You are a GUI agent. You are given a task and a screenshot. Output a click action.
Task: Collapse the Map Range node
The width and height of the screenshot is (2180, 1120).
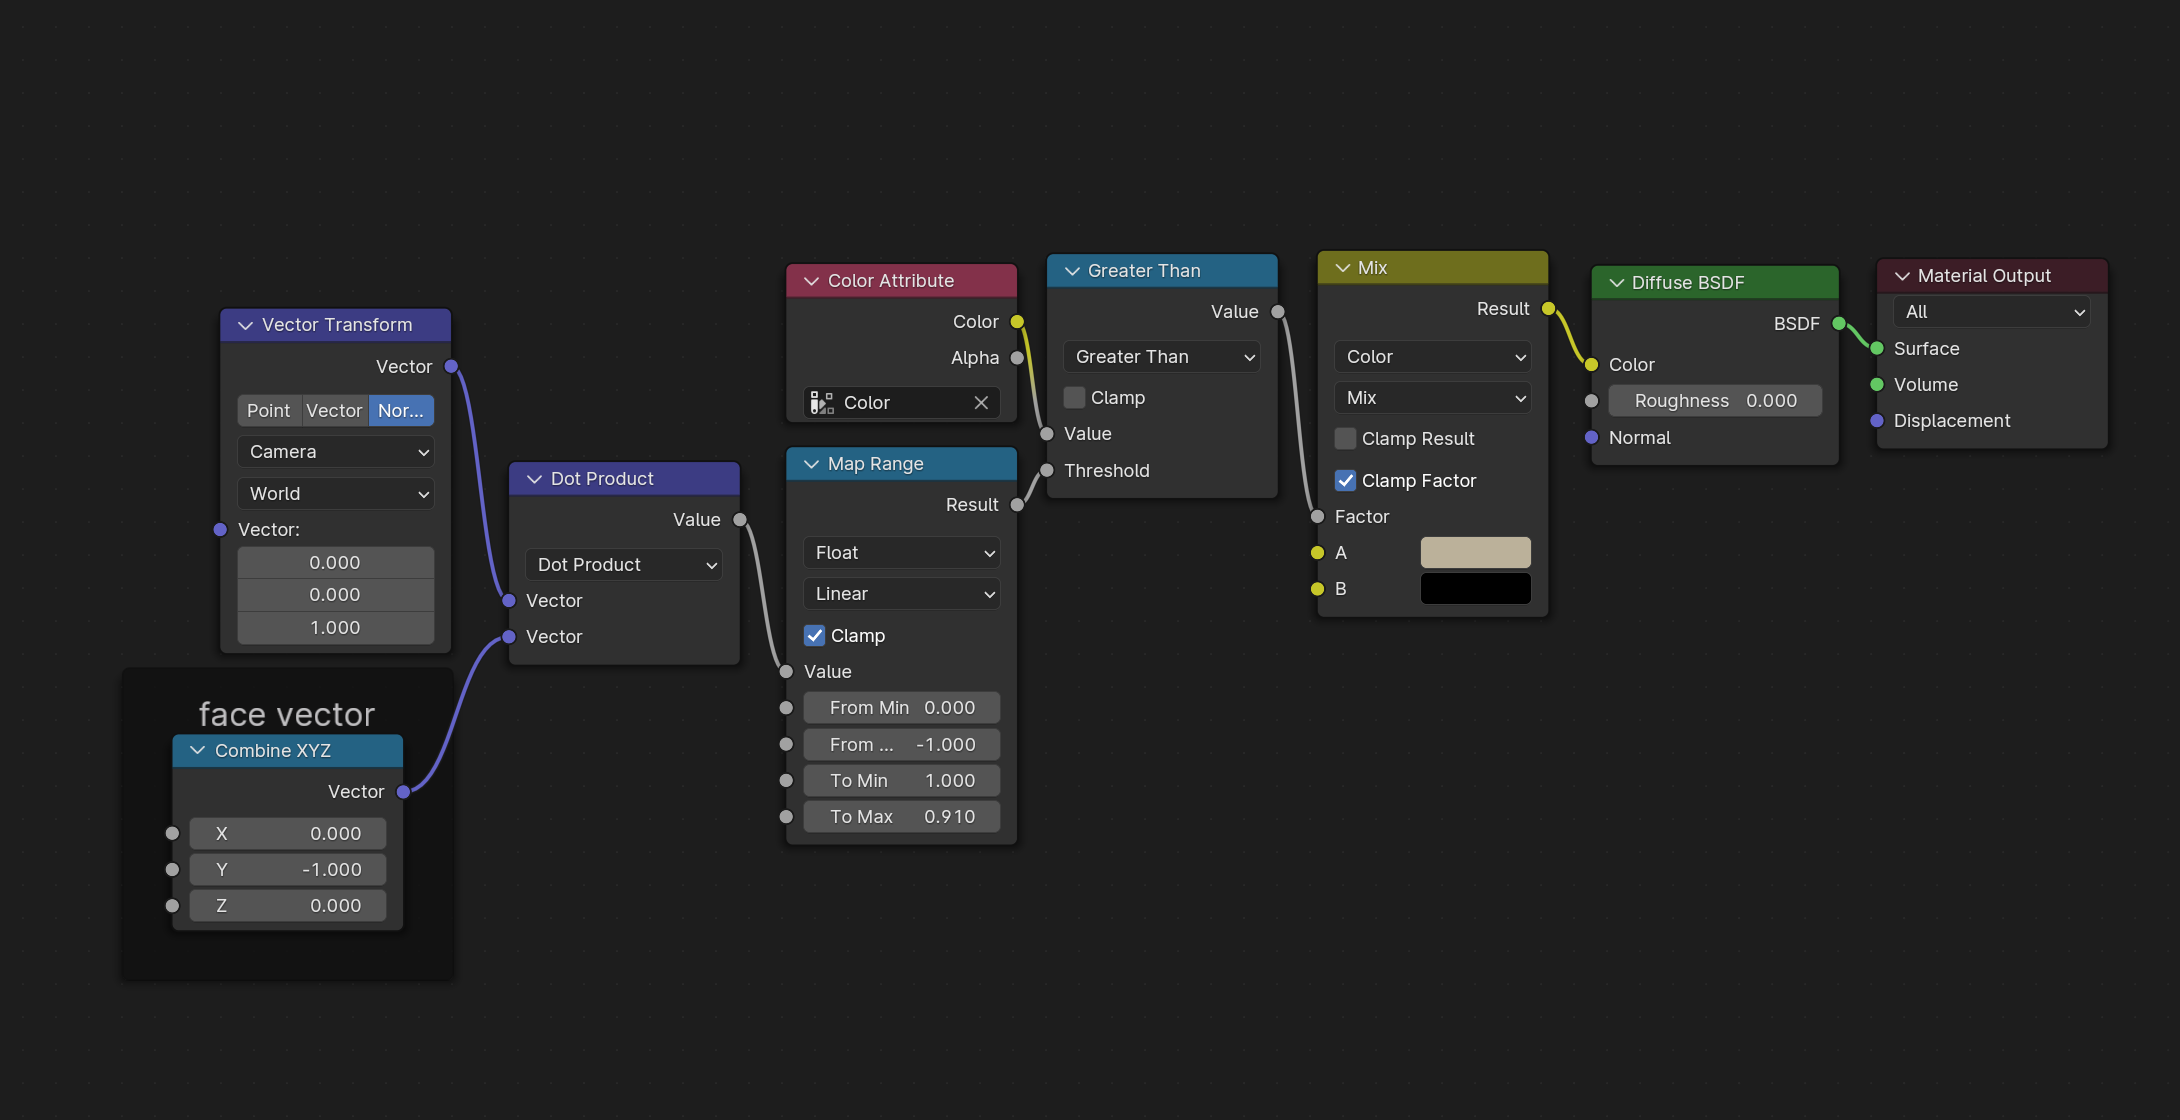pos(811,464)
